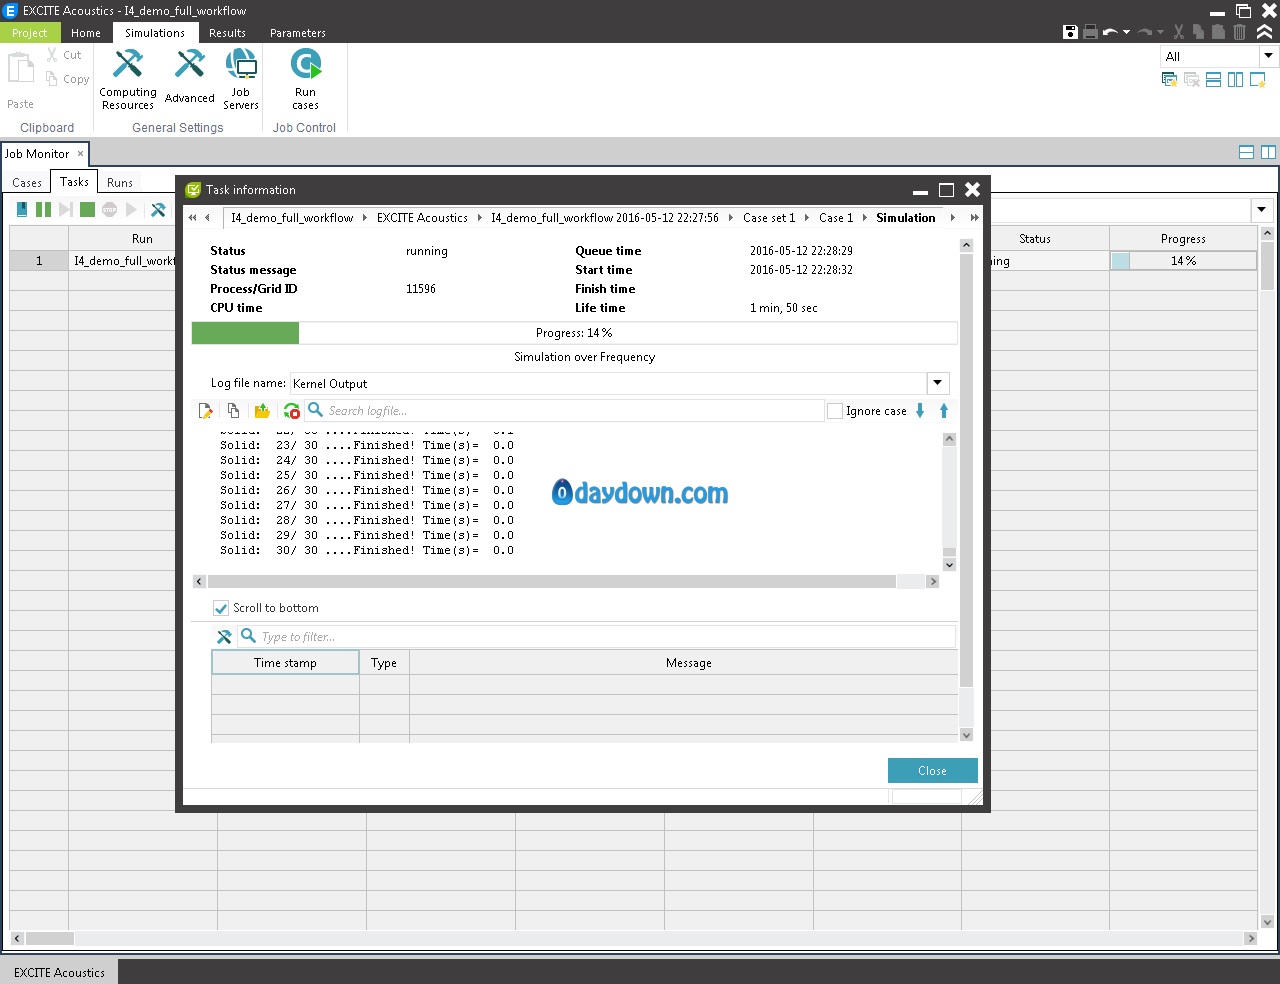Expand breadcrumb arrow after Simulation
1280x984 pixels.
(x=953, y=217)
